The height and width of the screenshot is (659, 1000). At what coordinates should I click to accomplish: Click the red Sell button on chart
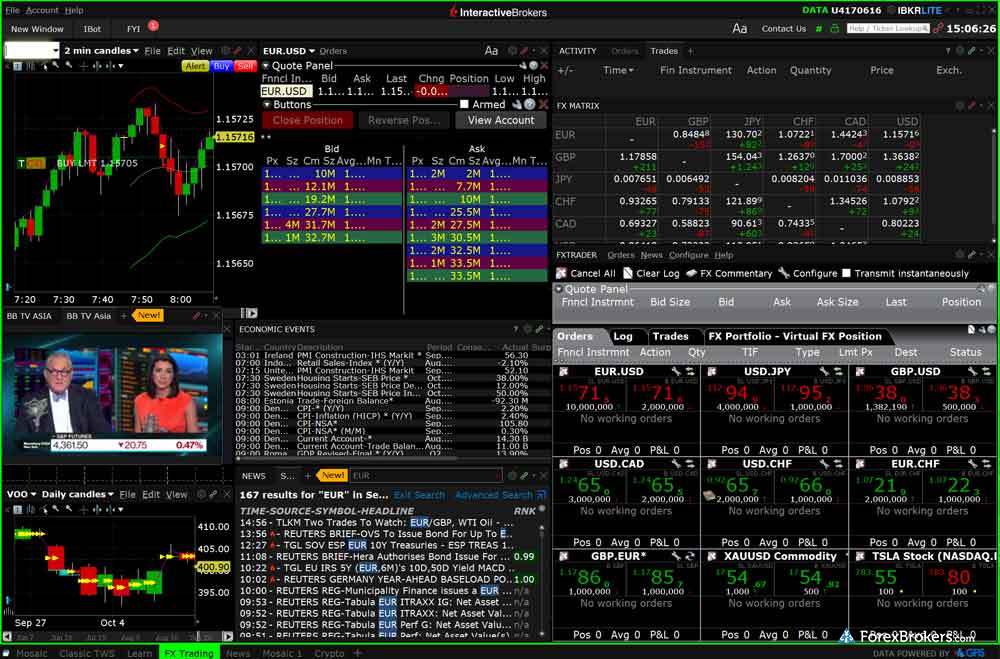[246, 66]
